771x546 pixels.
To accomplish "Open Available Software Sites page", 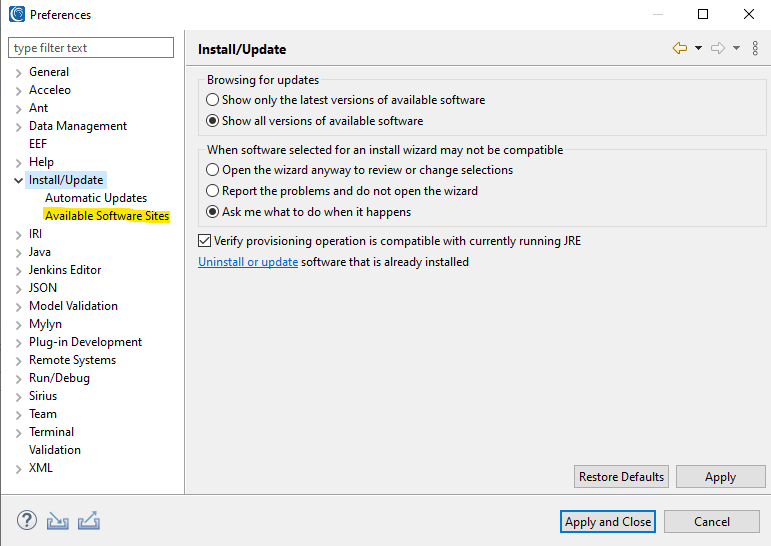I will (x=107, y=216).
